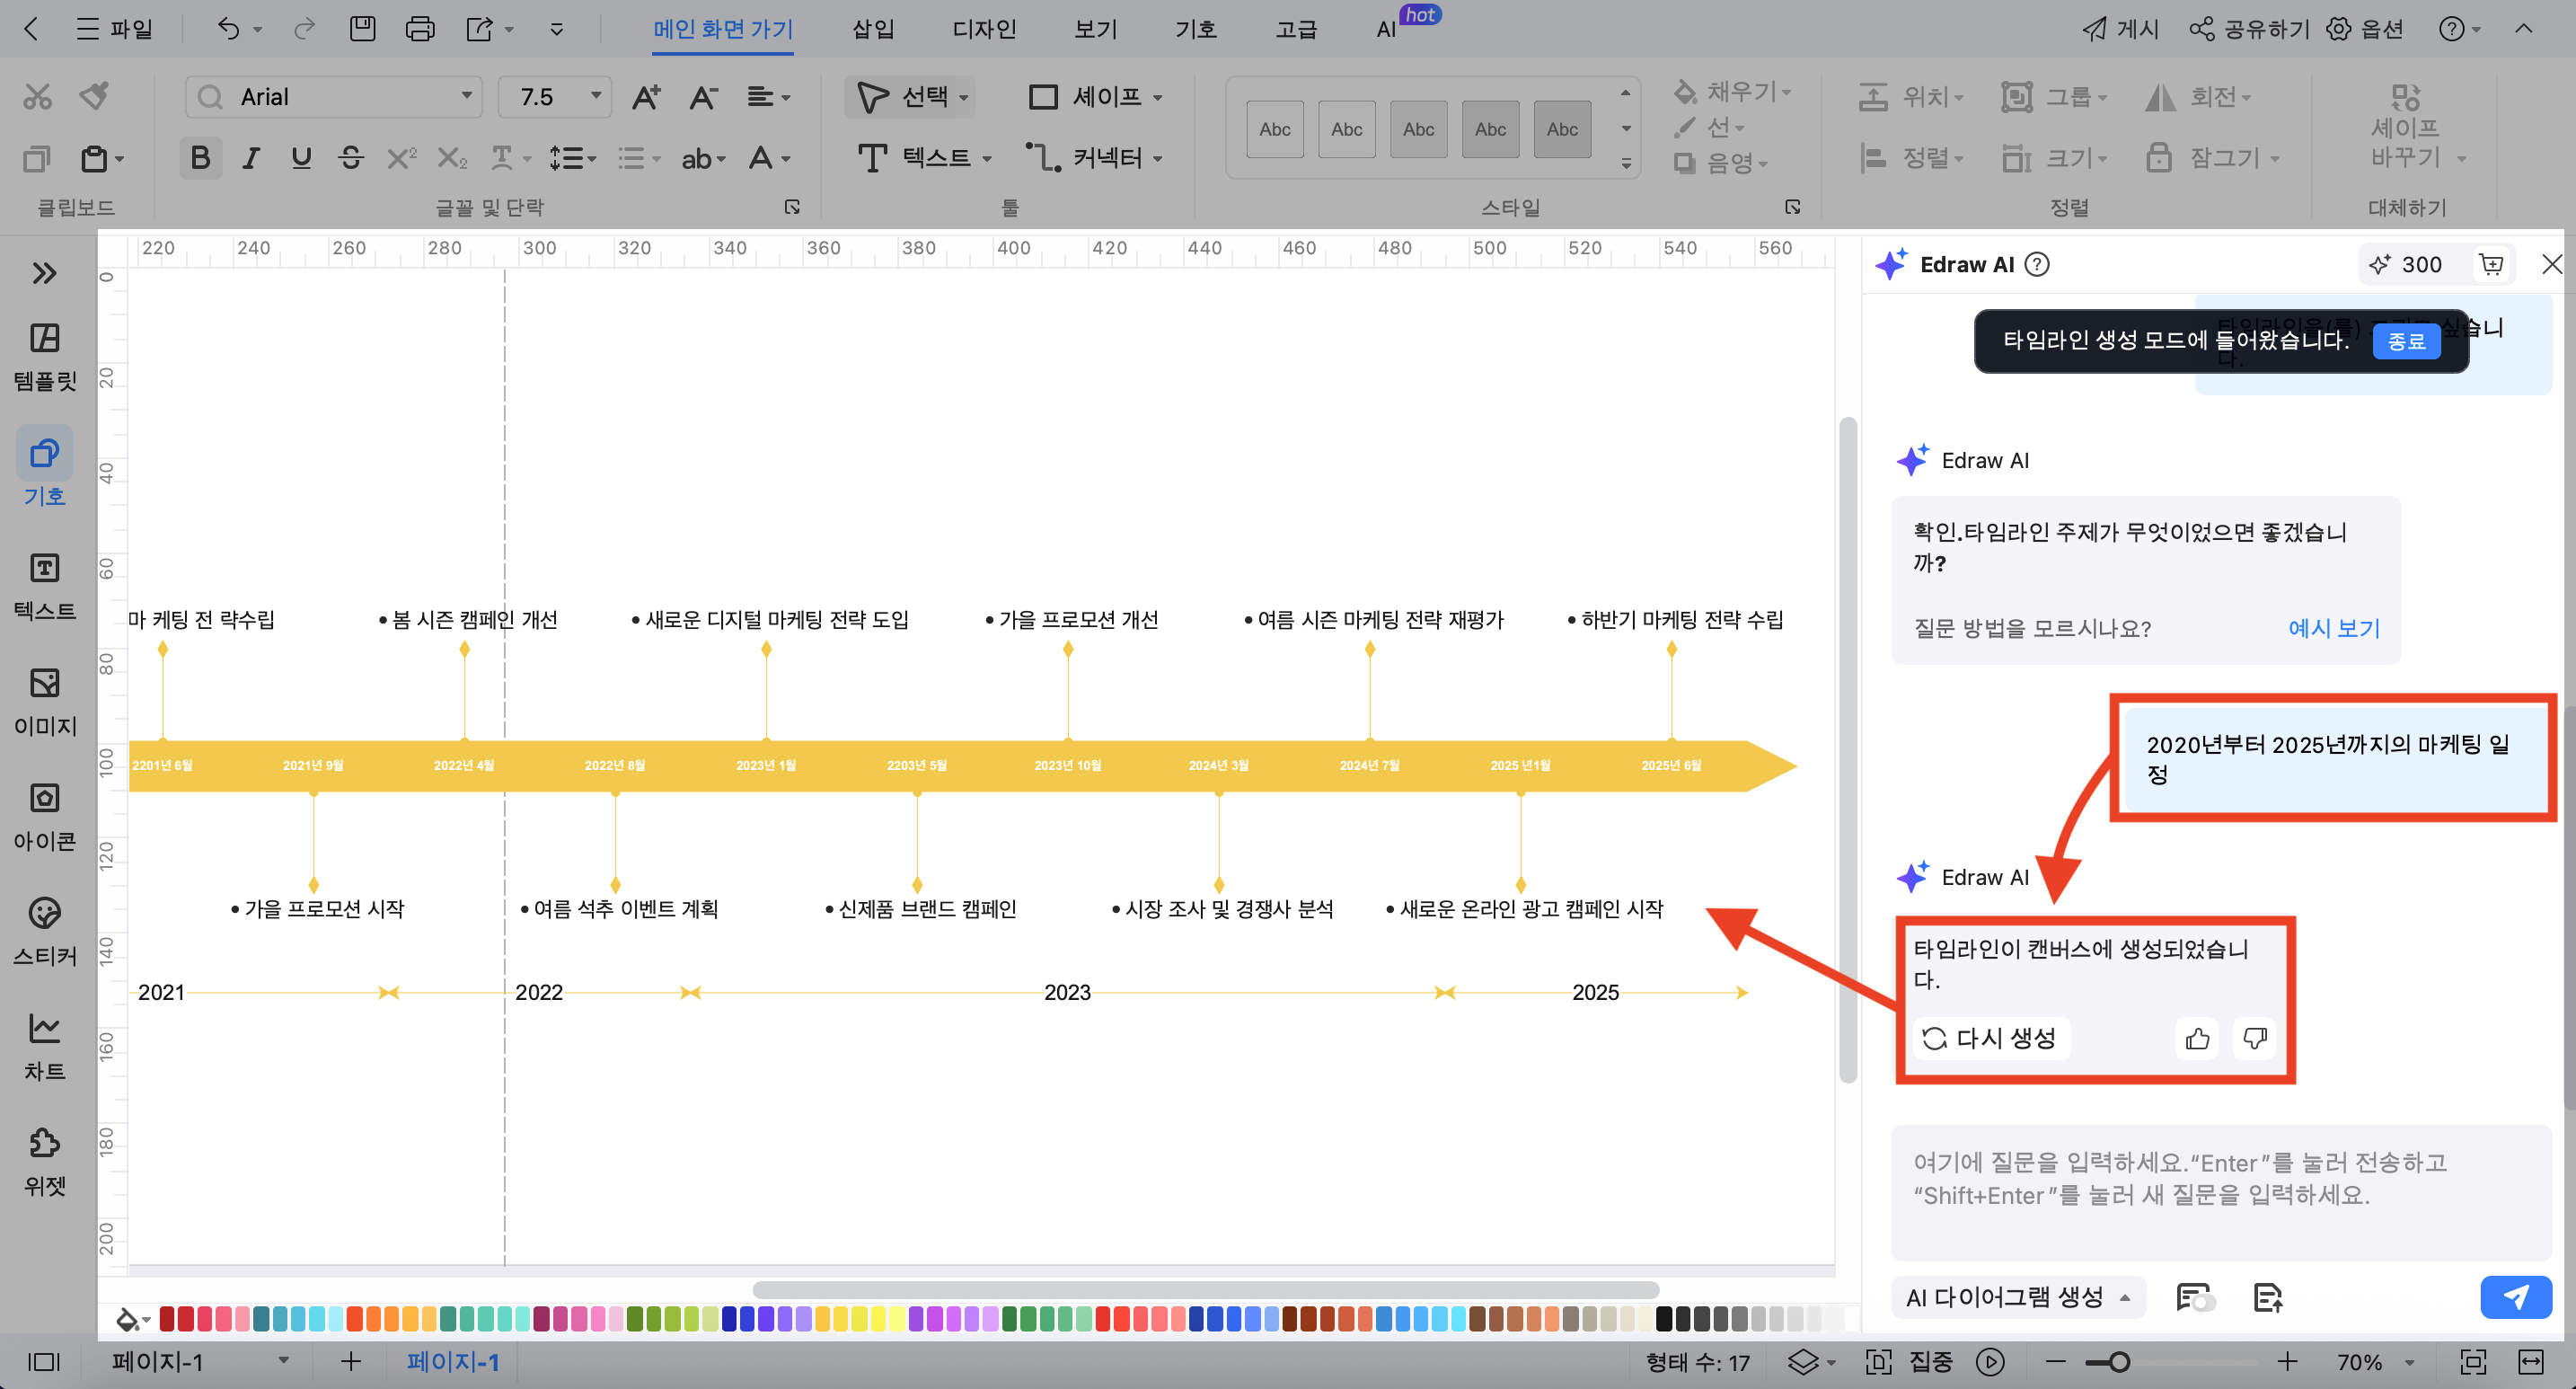Click the Save disk icon
Viewport: 2576px width, 1389px height.
362,28
